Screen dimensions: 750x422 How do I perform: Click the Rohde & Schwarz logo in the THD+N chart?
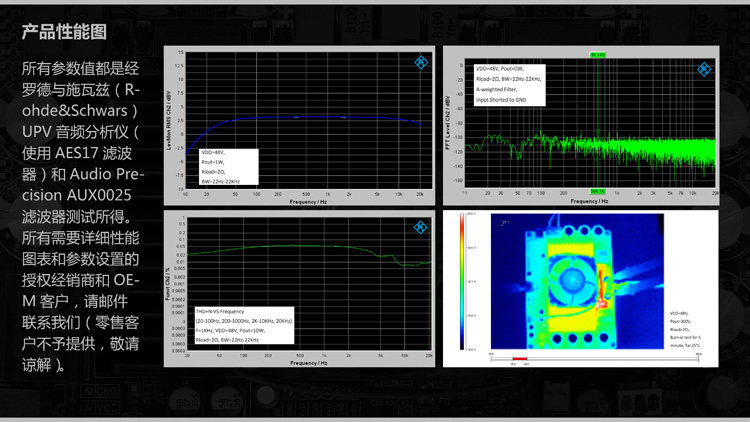click(x=420, y=227)
